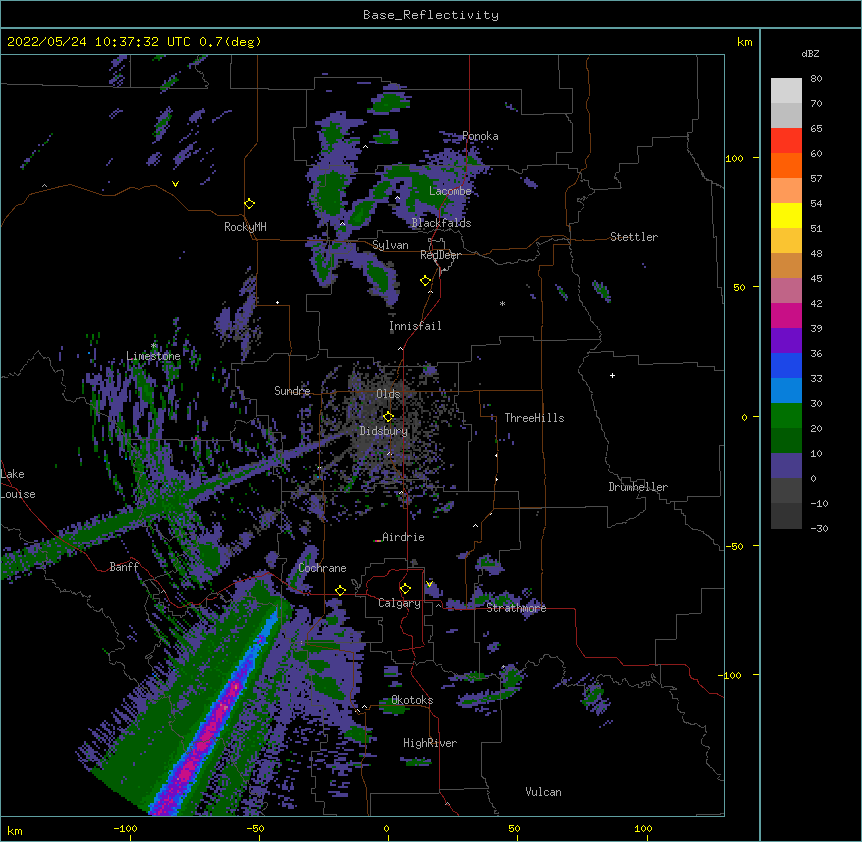Click the Olds label
The width and height of the screenshot is (862, 842).
[388, 394]
